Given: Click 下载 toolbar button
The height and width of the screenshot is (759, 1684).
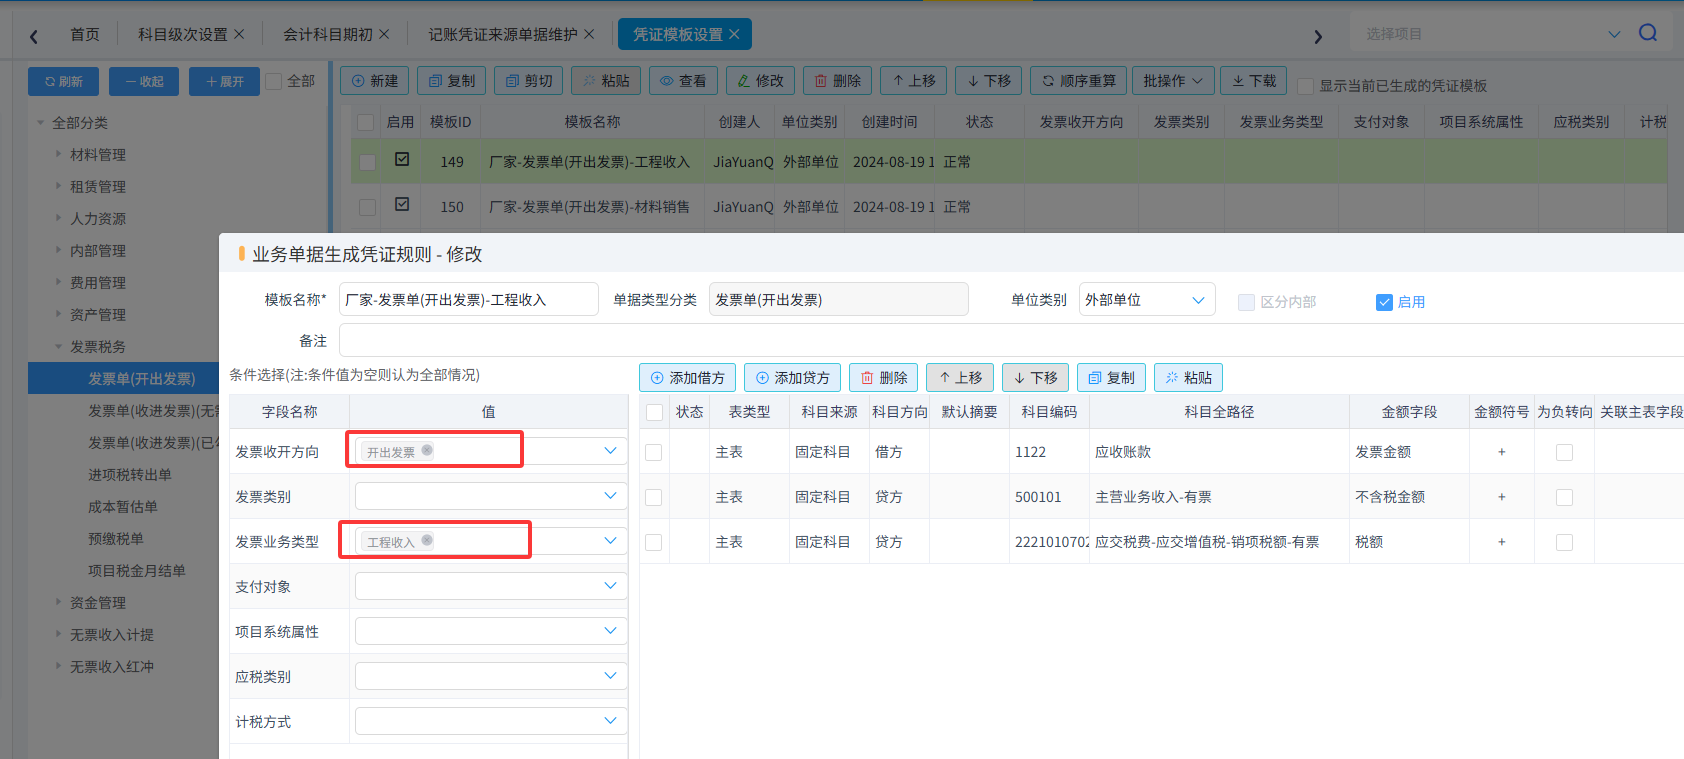Looking at the screenshot, I should [1254, 81].
